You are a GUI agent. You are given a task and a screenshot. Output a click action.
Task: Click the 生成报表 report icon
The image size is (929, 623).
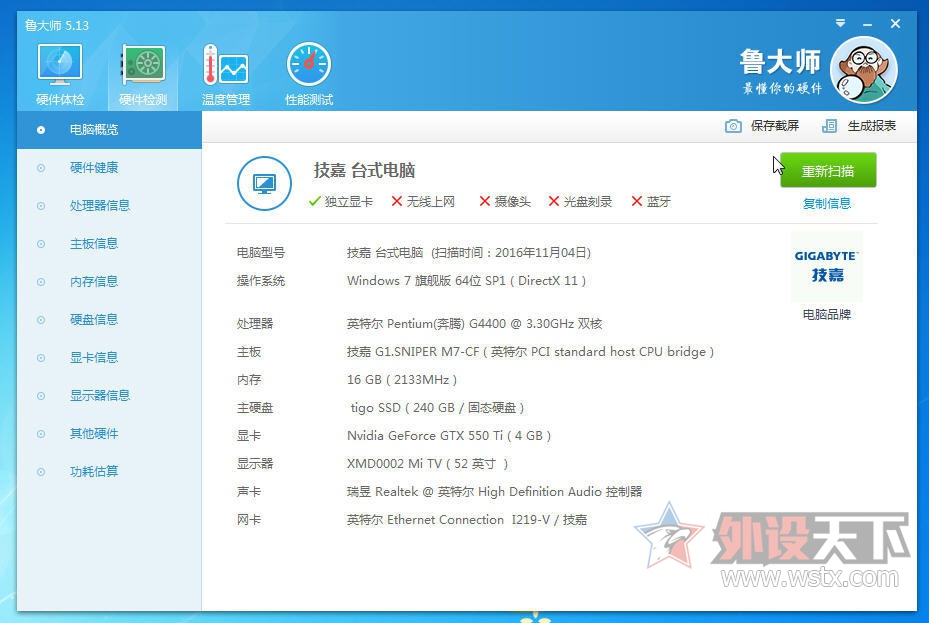pos(829,126)
